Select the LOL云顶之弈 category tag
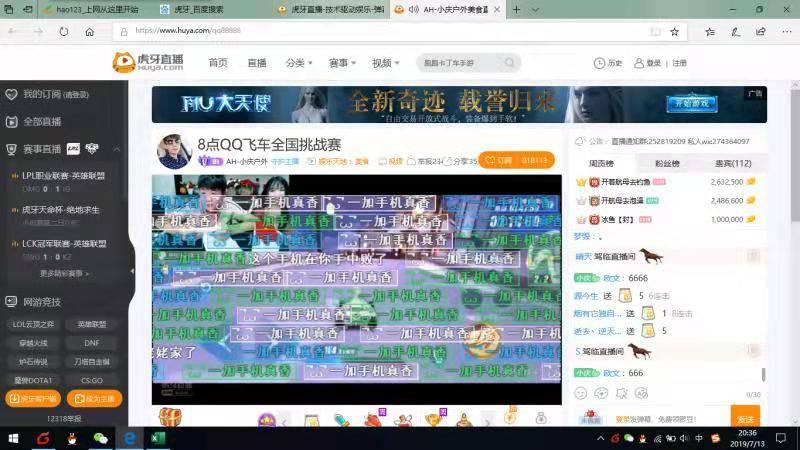The image size is (800, 450). (33, 324)
